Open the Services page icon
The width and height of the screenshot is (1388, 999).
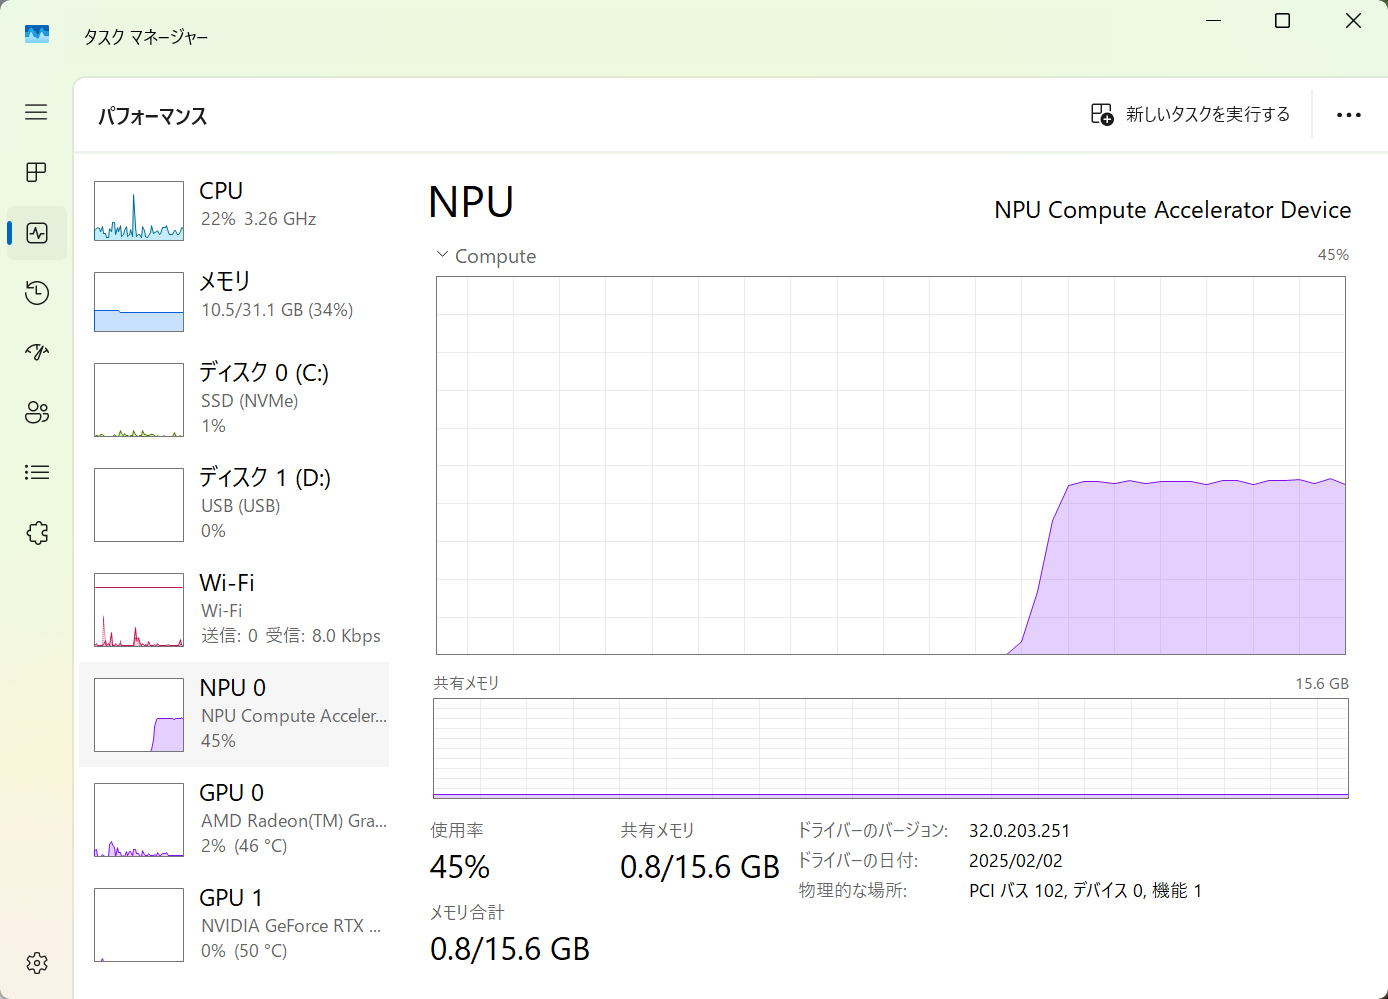[36, 533]
